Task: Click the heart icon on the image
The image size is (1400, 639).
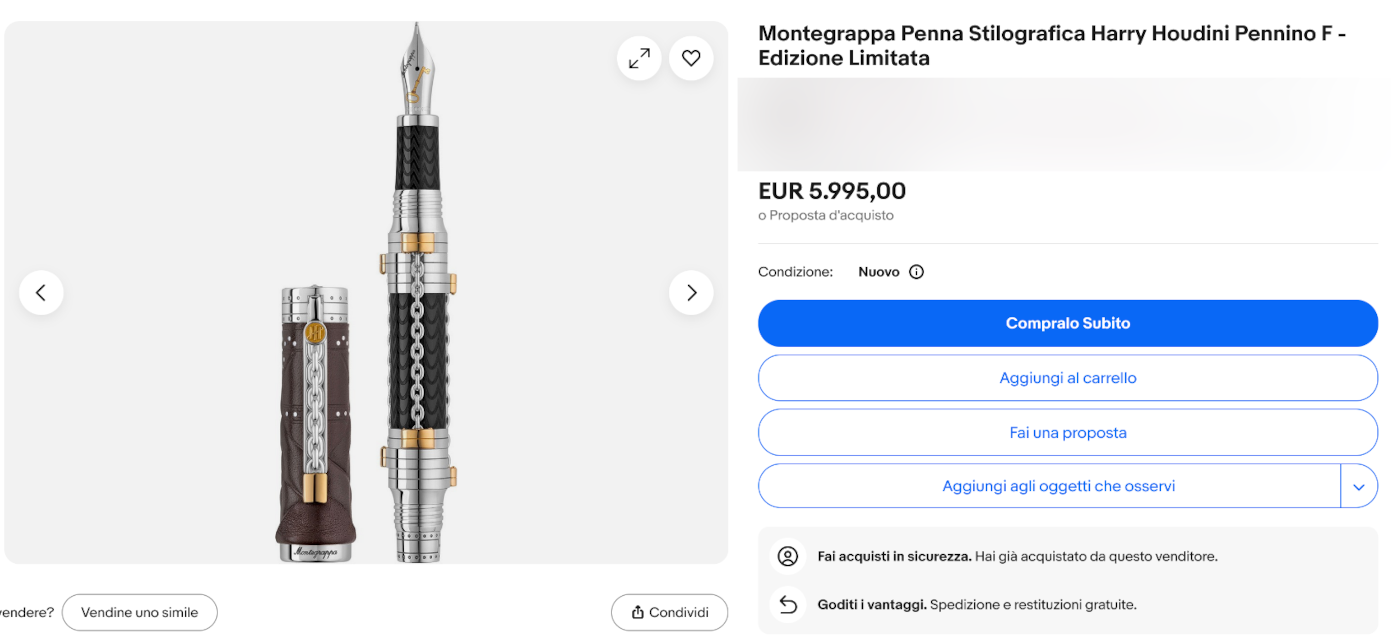Action: [691, 59]
